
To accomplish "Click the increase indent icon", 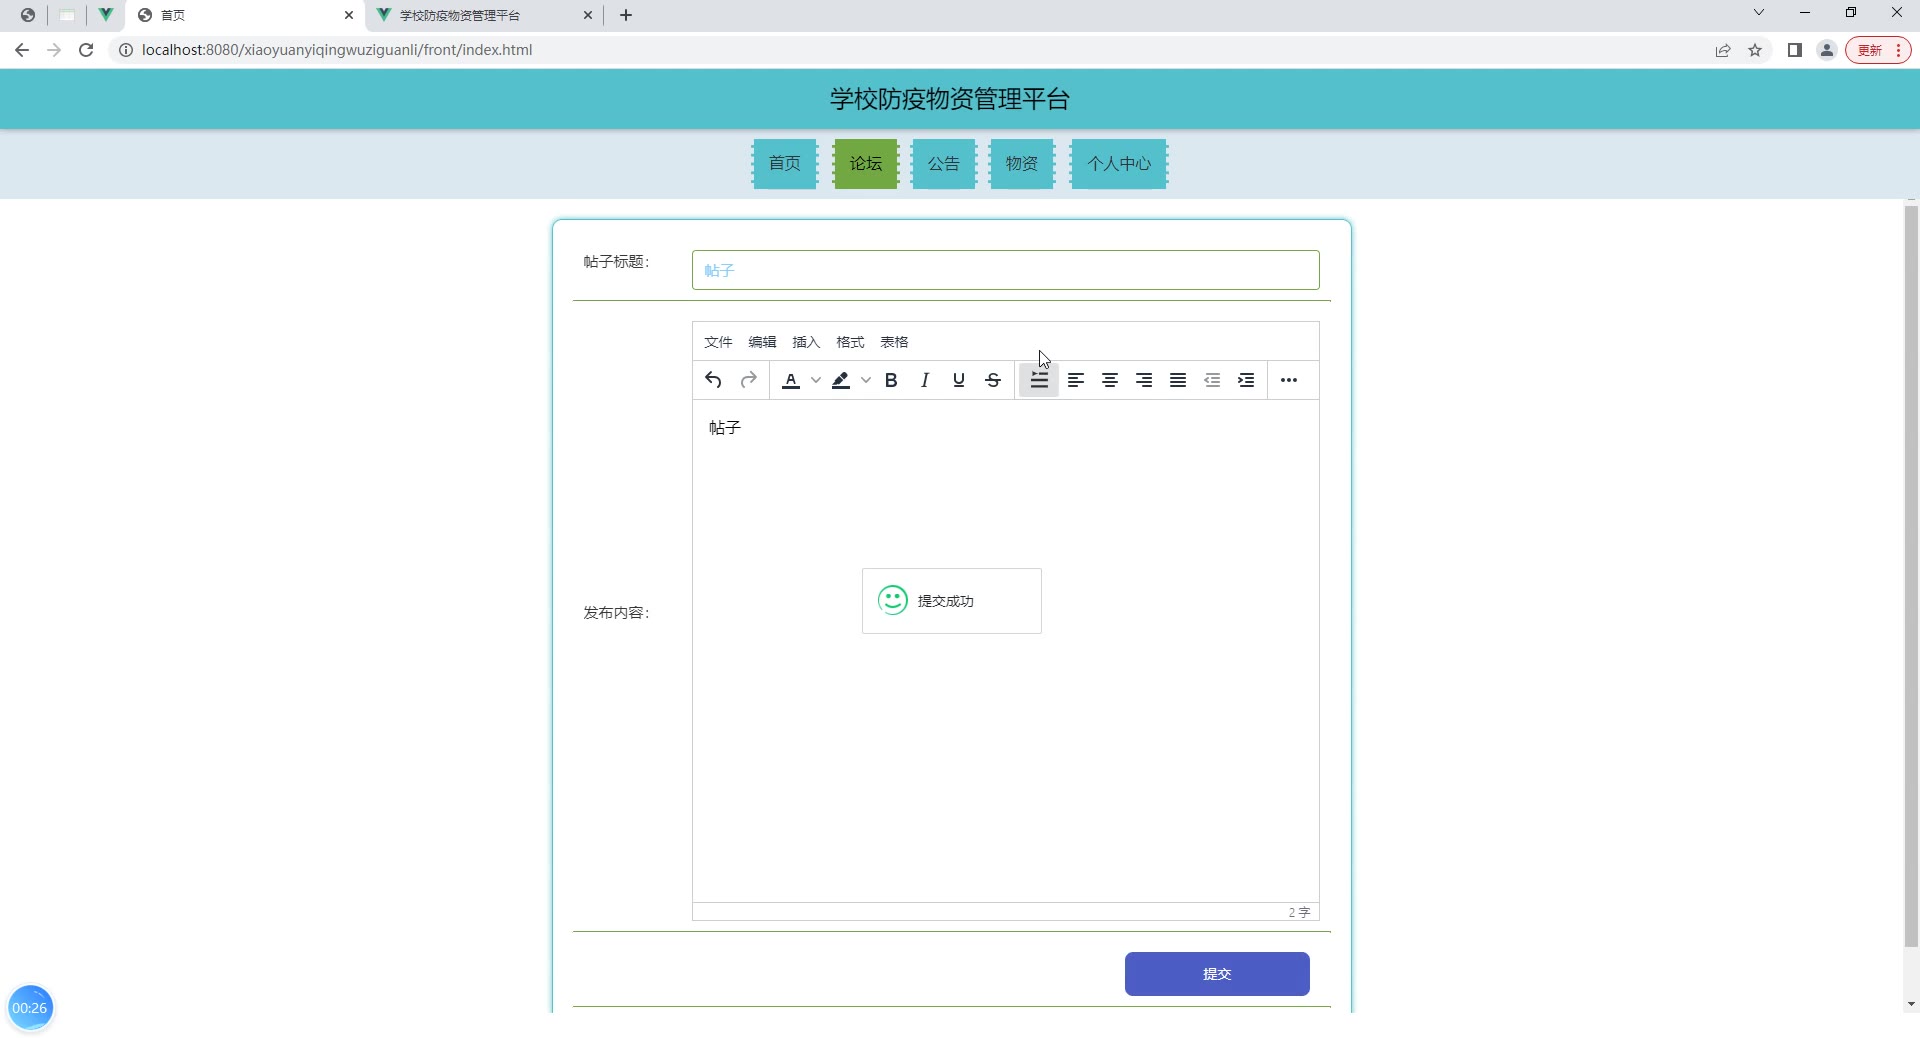I will (1246, 380).
